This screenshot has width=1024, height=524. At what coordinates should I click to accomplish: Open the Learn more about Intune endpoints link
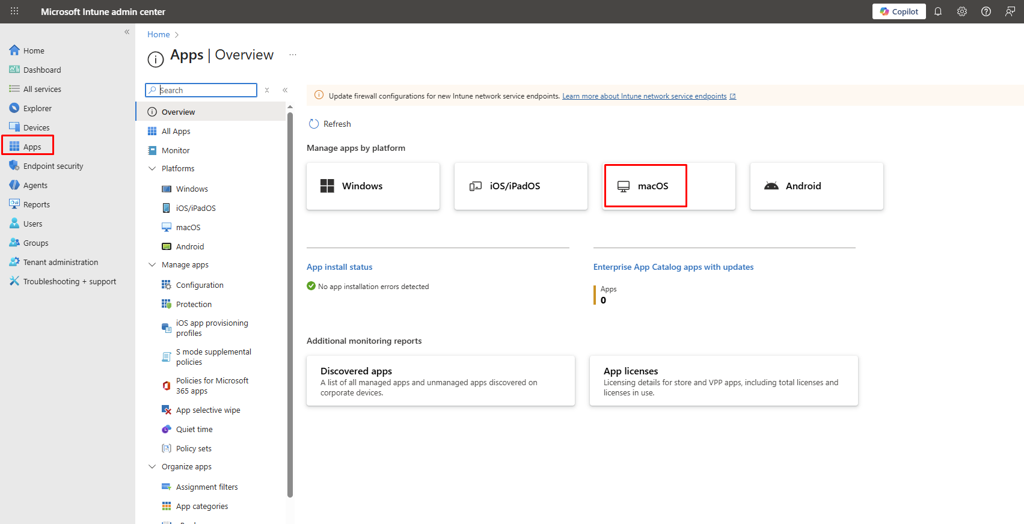(644, 96)
